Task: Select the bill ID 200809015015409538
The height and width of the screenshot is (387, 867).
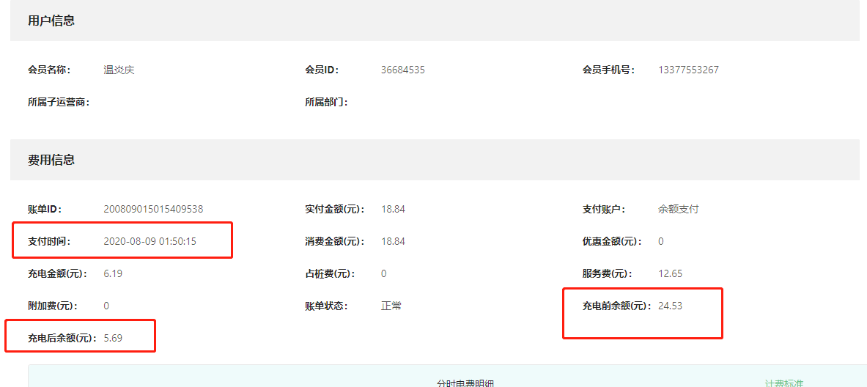Action: click(153, 210)
